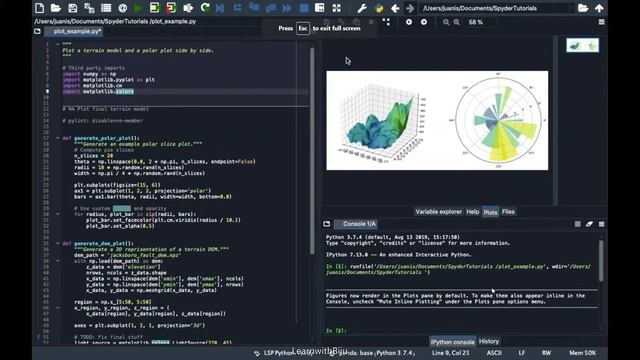Collapse the 'with np.load' block
The image size is (640, 360).
tap(58, 261)
